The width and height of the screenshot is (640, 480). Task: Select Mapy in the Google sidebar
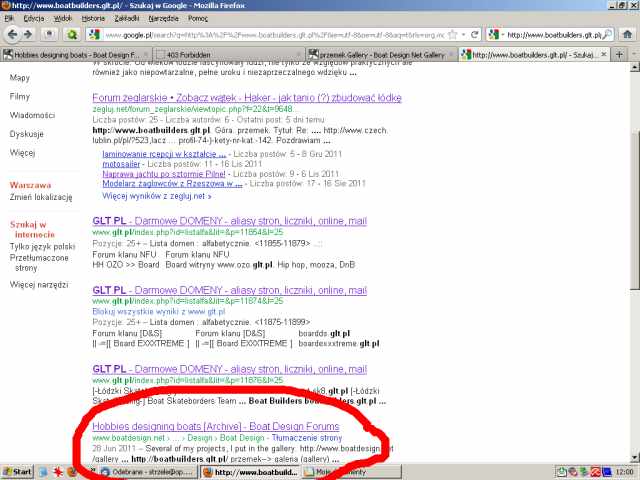click(x=20, y=78)
